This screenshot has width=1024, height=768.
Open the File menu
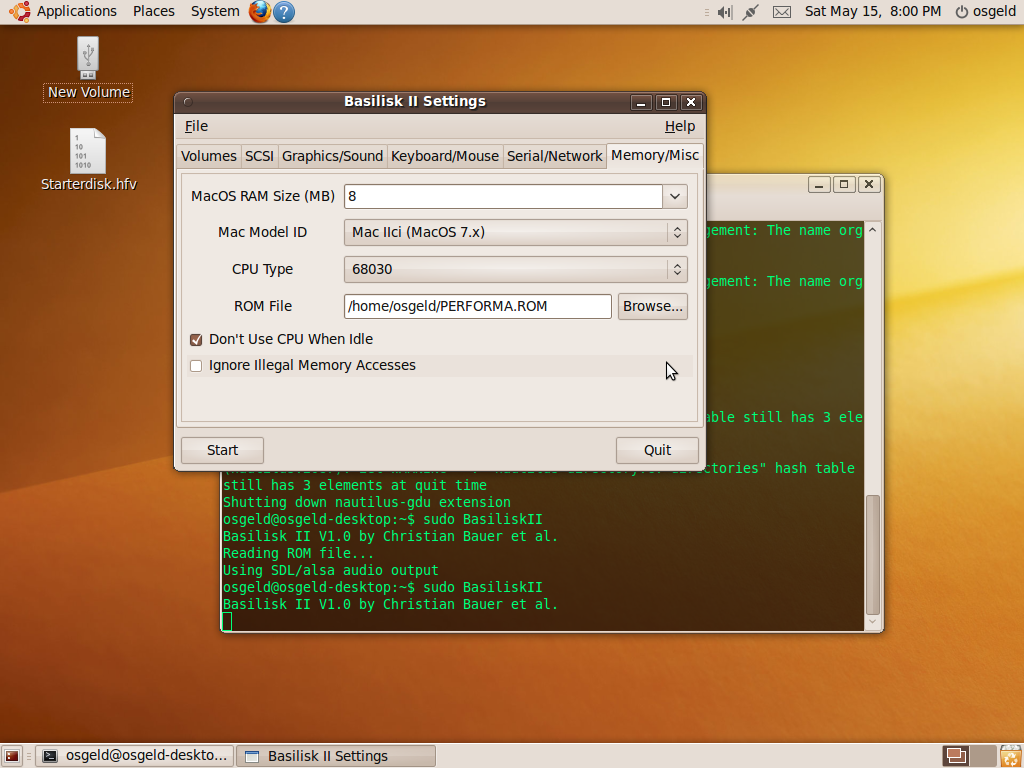(x=196, y=126)
